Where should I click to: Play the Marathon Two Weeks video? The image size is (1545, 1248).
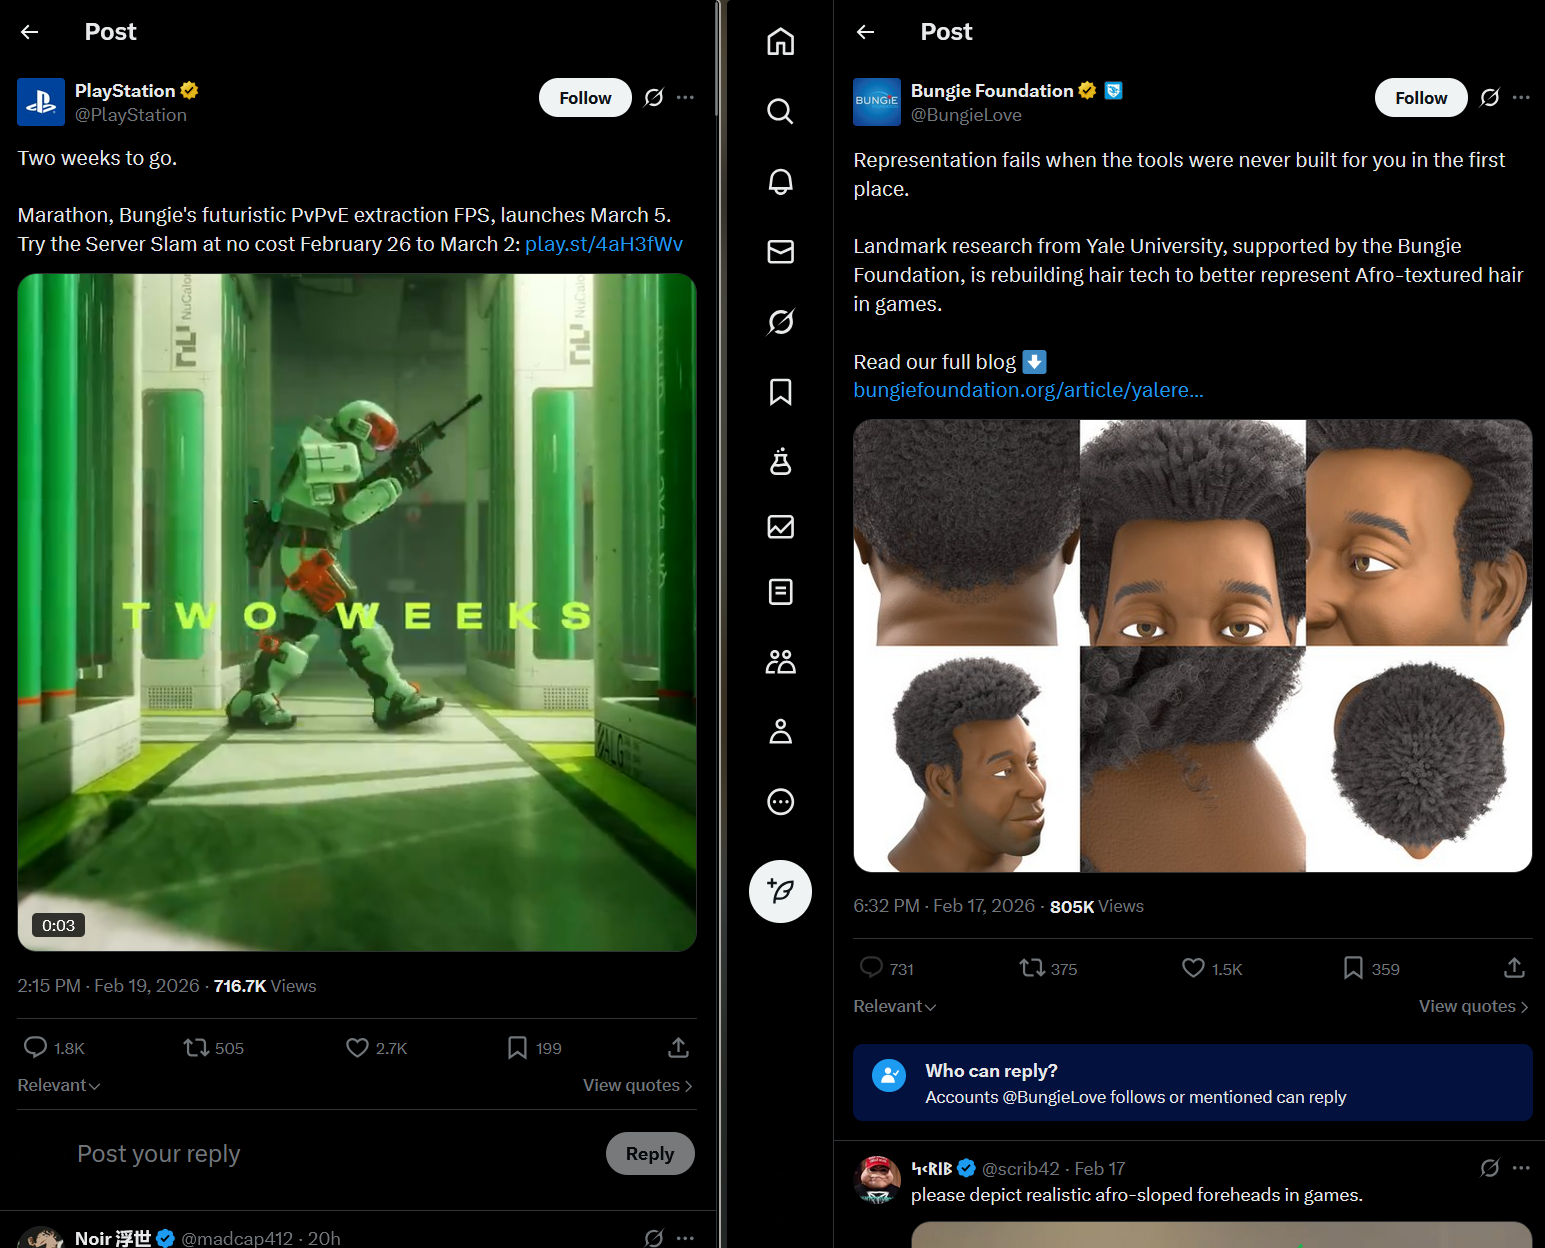tap(357, 612)
